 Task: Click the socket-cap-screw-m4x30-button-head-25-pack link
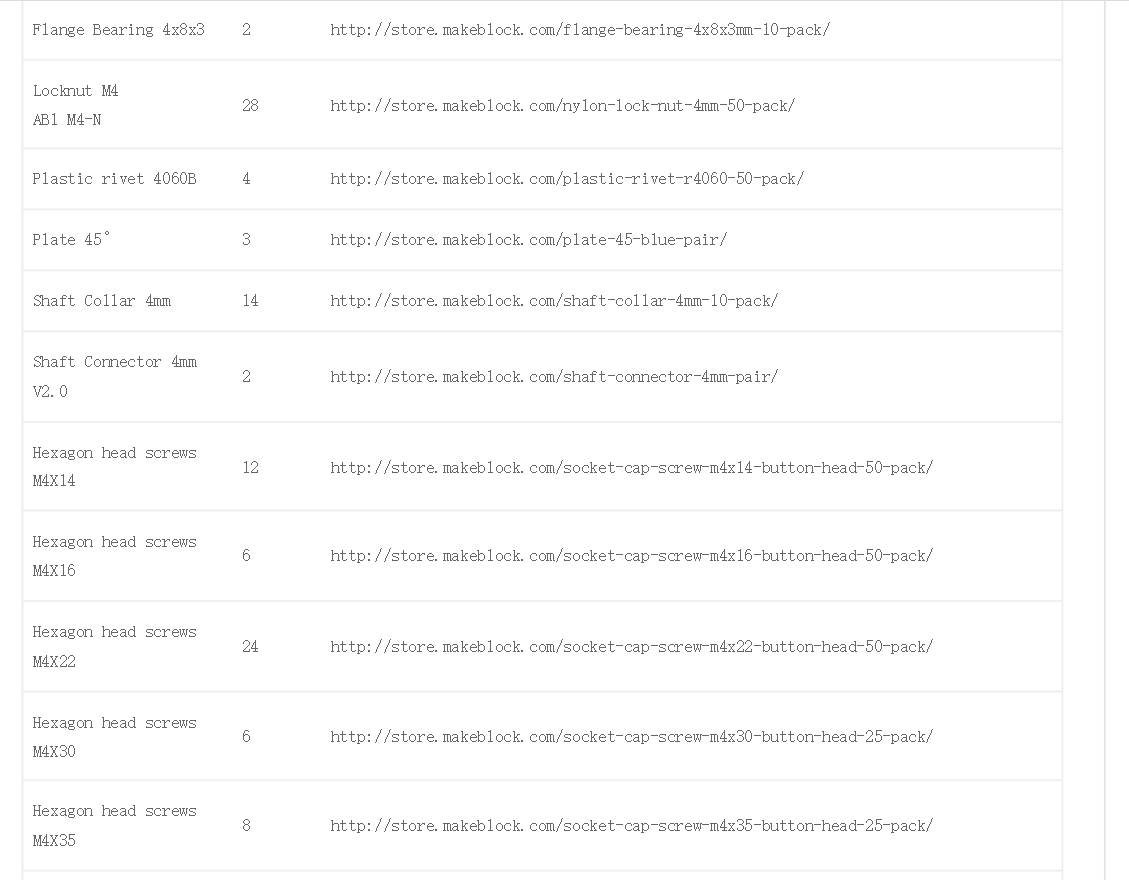[x=631, y=737]
